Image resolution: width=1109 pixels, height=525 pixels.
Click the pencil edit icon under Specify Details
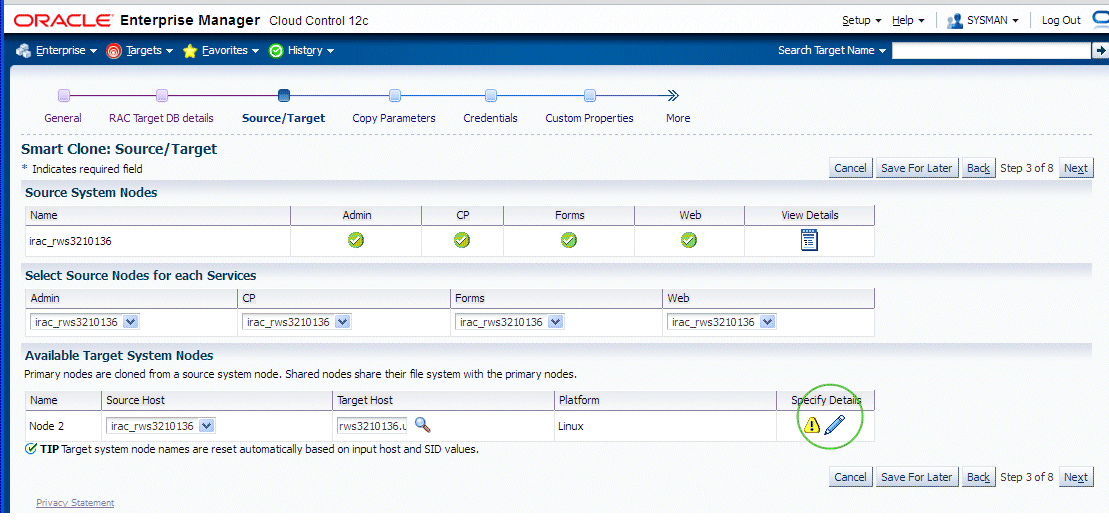tap(835, 425)
